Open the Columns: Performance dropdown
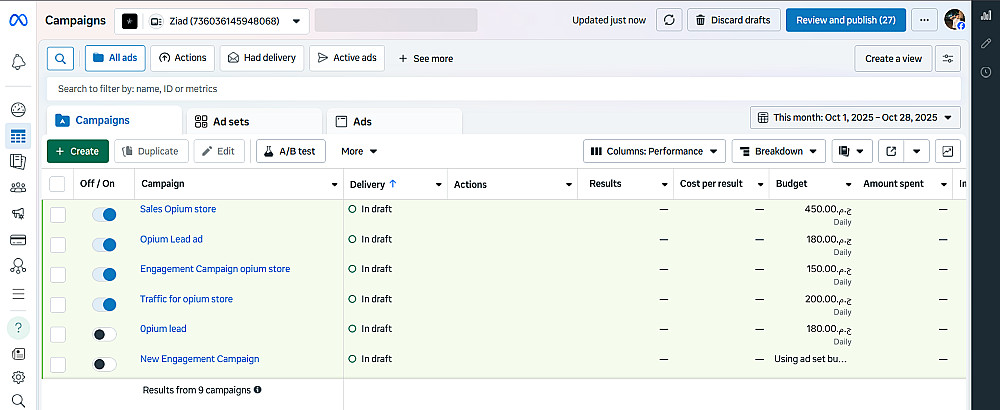The image size is (1000, 410). coord(654,151)
